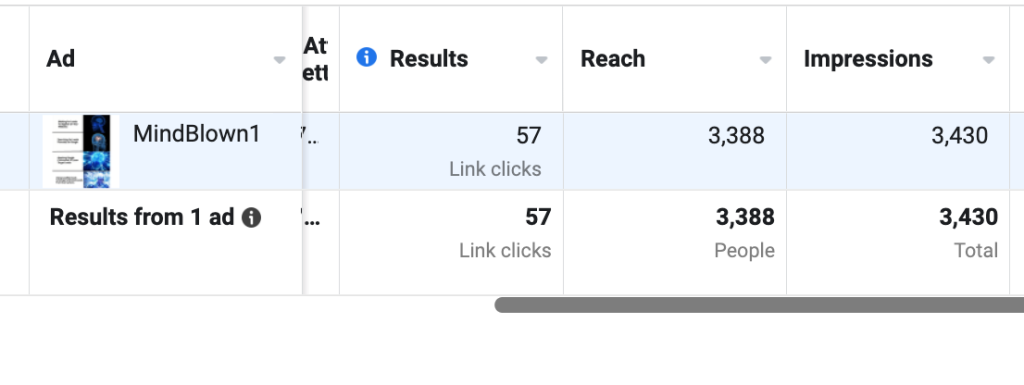Click the truncated Attribution setting column header

[x=316, y=59]
